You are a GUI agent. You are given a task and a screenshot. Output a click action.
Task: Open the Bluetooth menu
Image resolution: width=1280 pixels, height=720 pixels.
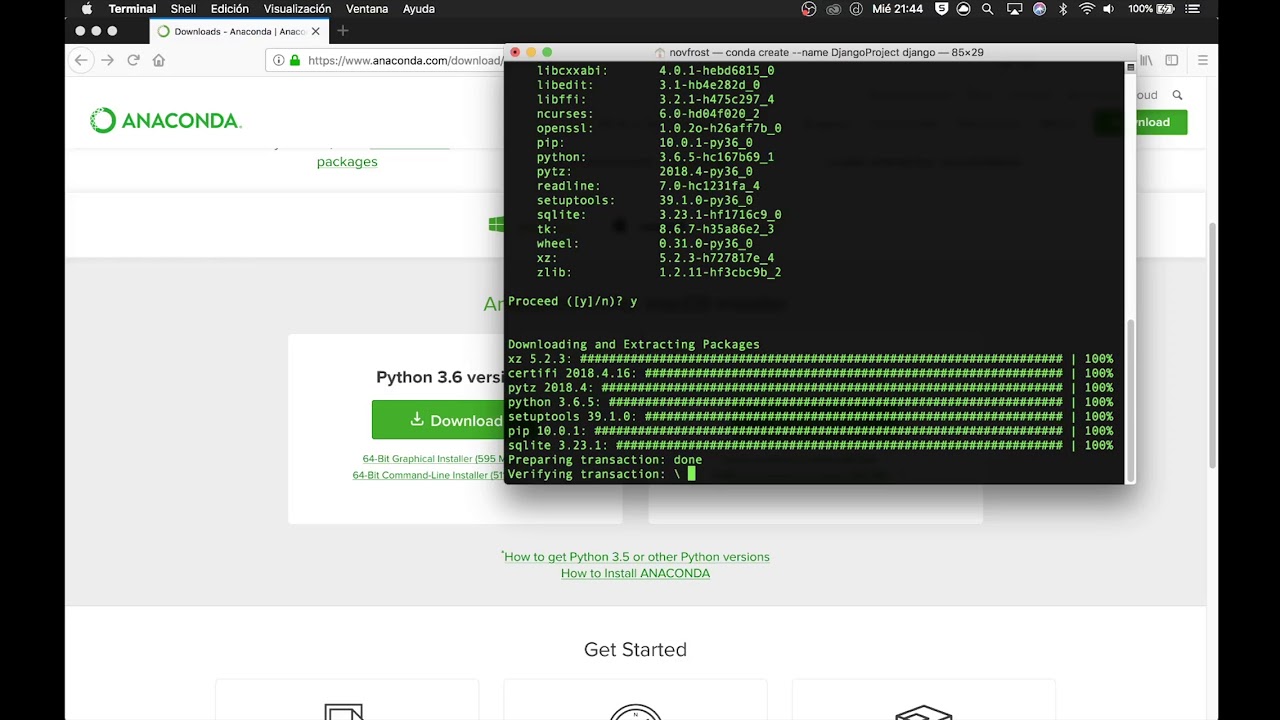click(1063, 9)
